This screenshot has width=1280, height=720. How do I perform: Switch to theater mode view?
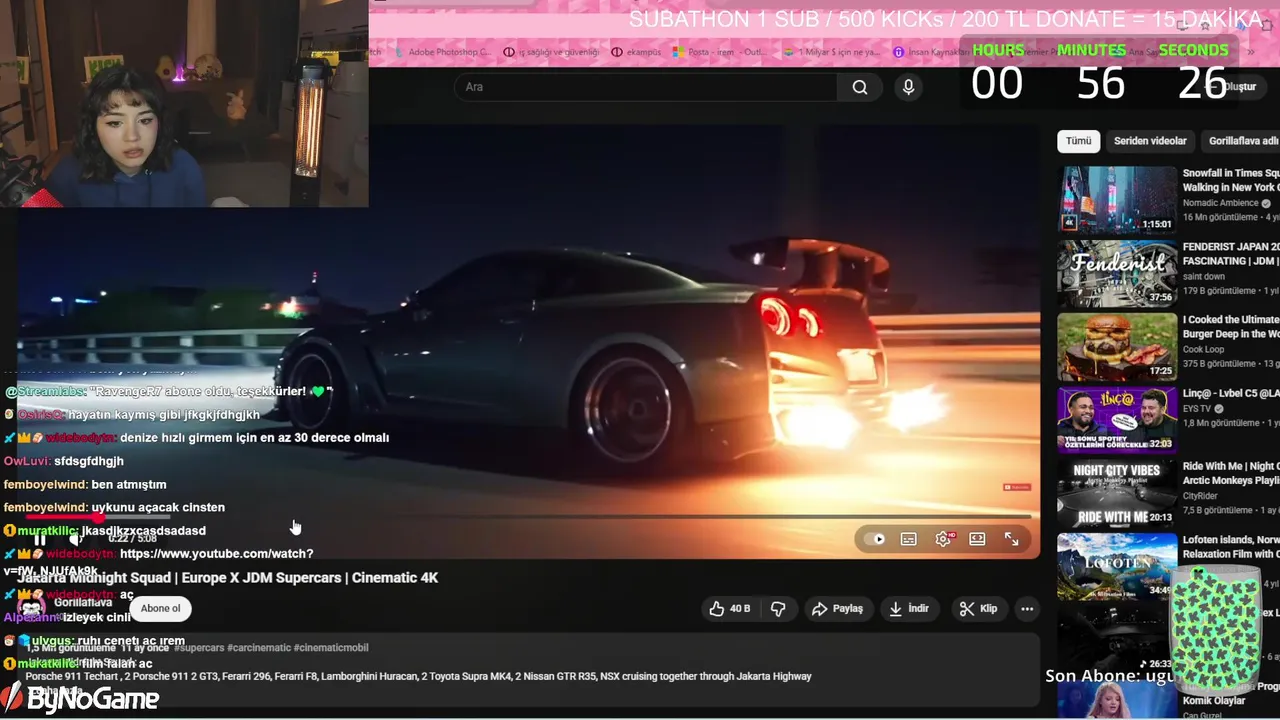coord(977,539)
